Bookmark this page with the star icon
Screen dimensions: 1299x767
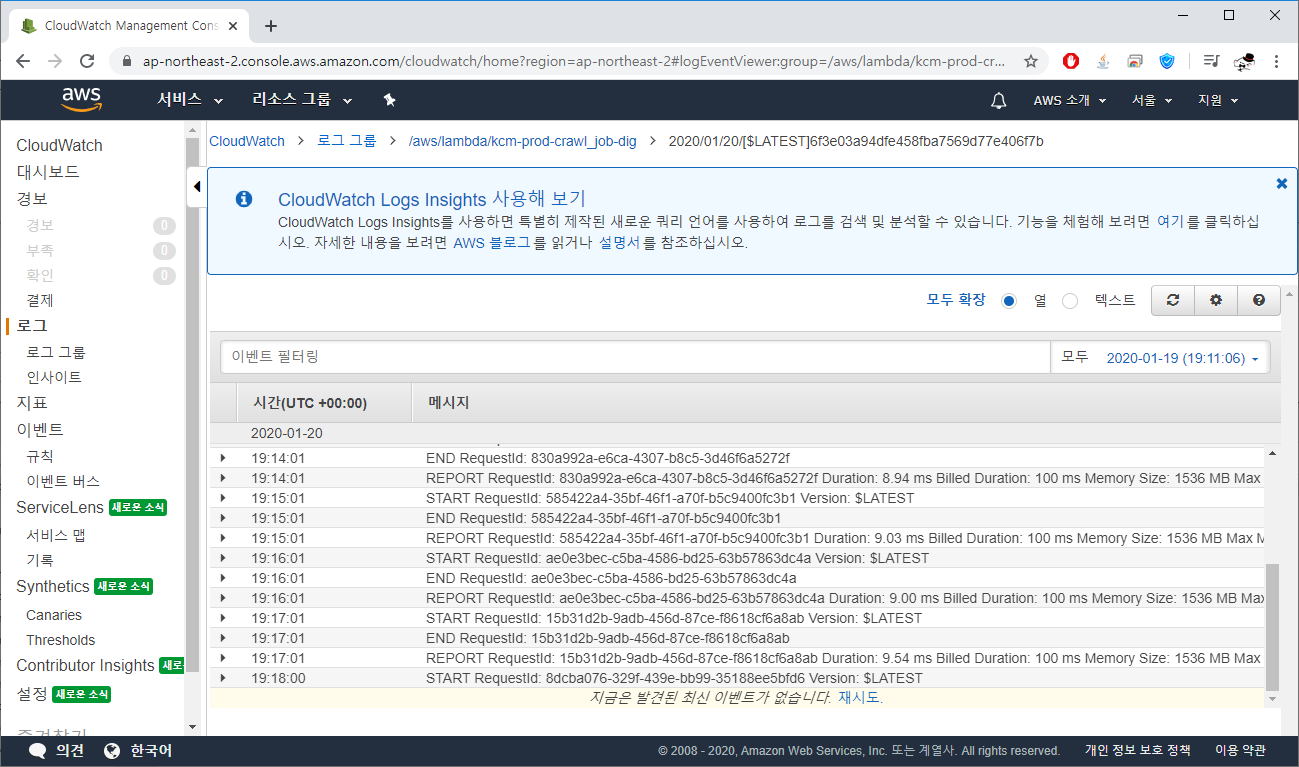tap(1030, 61)
